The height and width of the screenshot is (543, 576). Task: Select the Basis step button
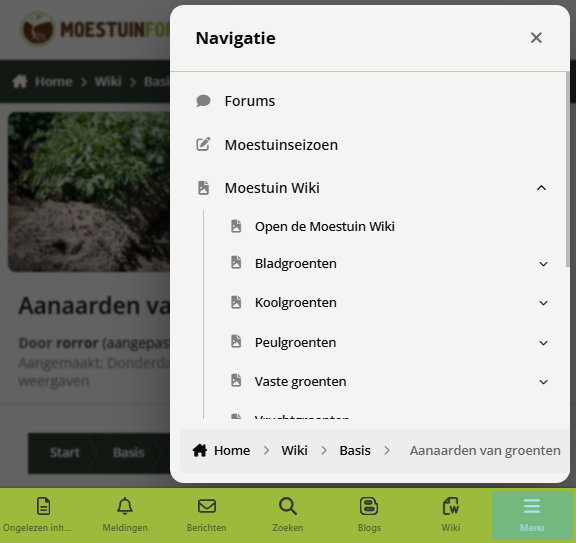click(x=129, y=453)
